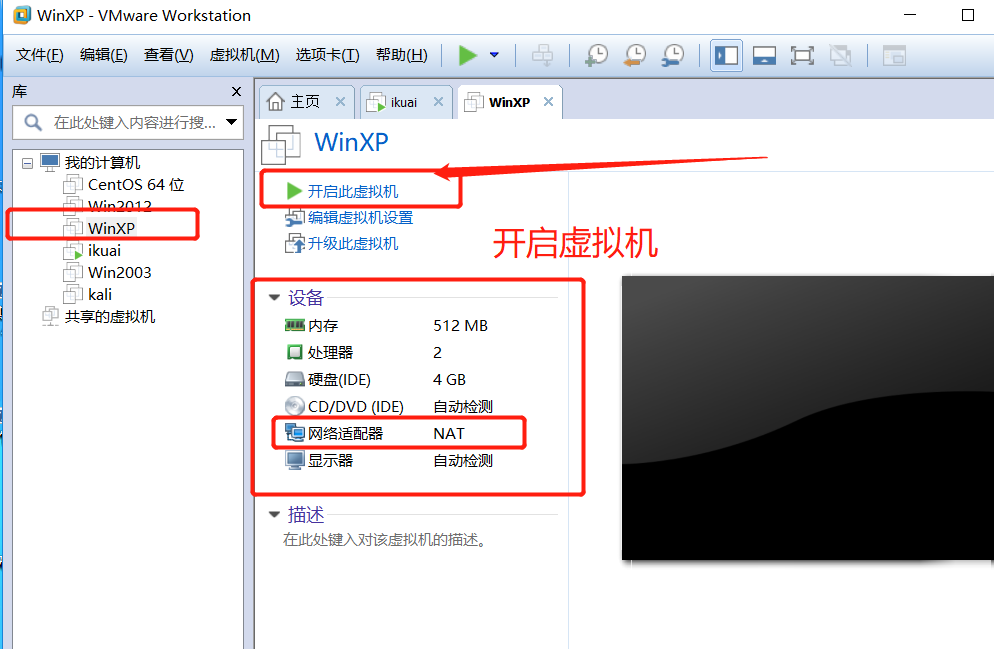Click the black VM screen preview thumbnail
Image resolution: width=994 pixels, height=649 pixels.
click(808, 418)
